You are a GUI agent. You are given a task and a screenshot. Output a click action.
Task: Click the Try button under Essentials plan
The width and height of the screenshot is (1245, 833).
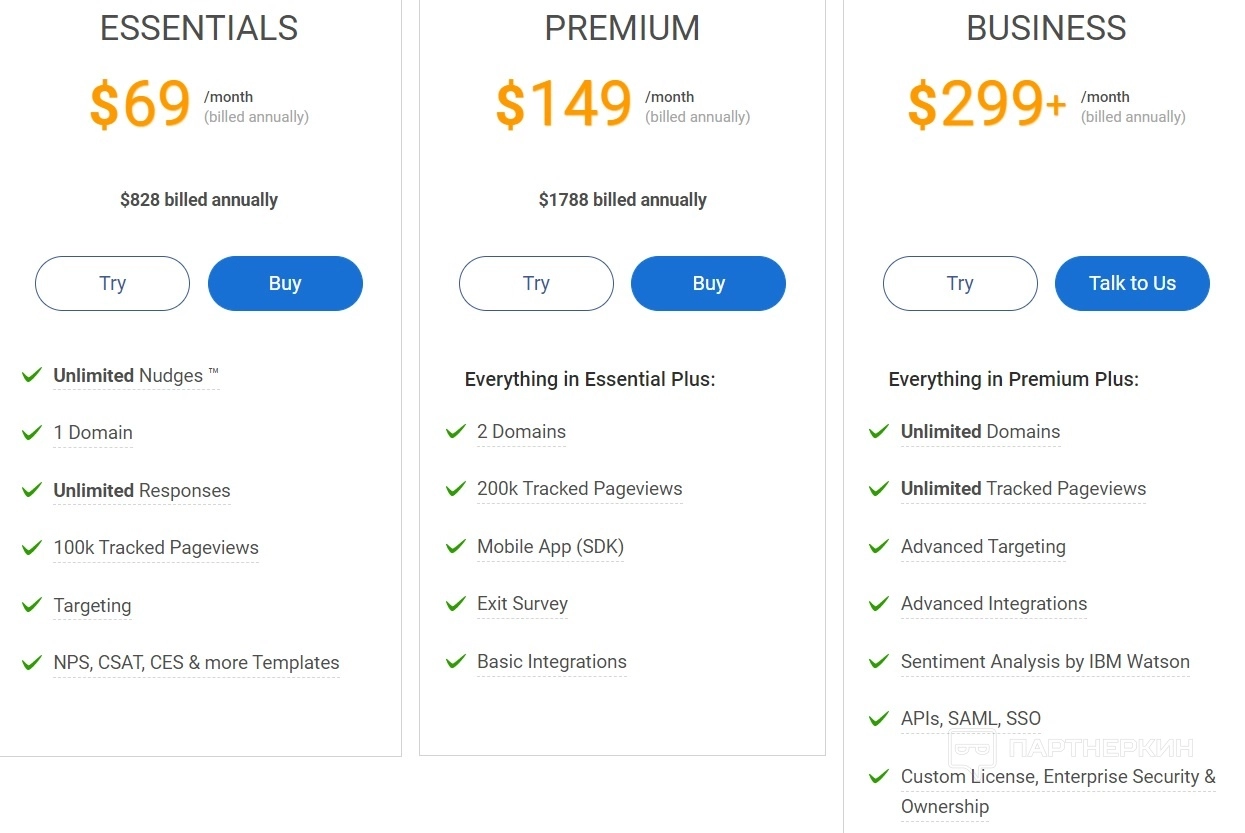click(x=112, y=284)
